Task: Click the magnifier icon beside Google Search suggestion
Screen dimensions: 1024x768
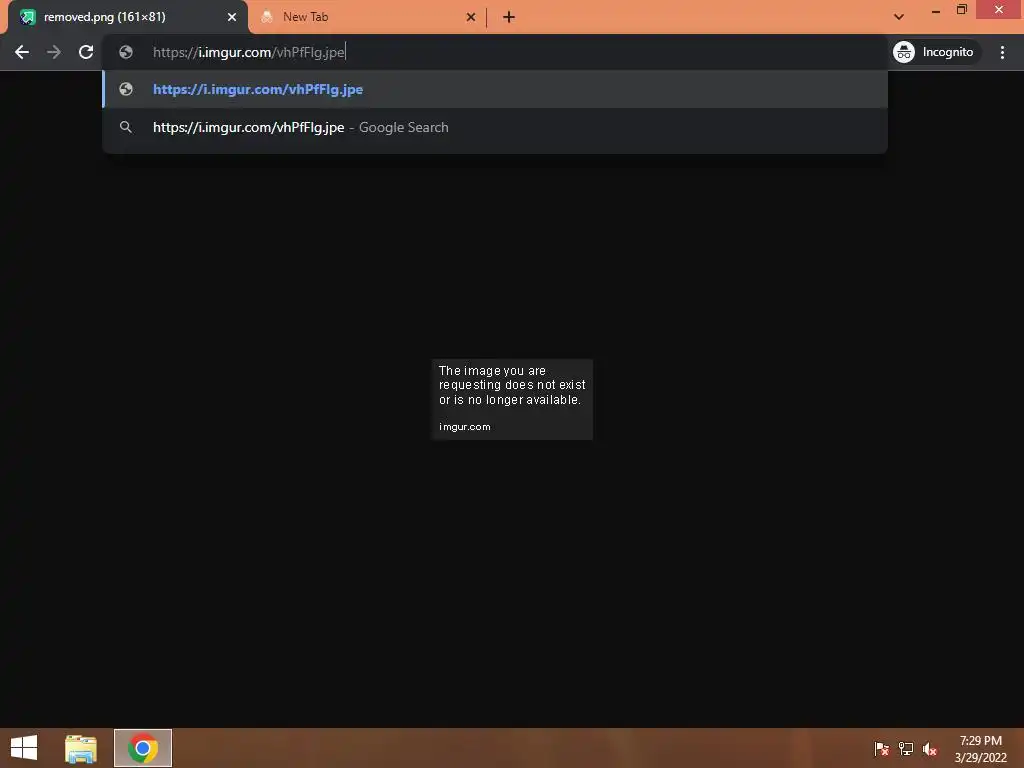Action: [x=126, y=127]
